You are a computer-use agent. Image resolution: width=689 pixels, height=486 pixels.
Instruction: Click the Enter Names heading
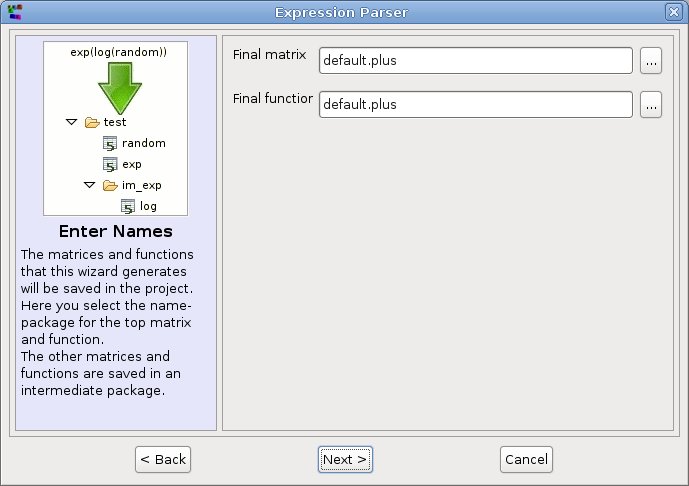coord(116,232)
